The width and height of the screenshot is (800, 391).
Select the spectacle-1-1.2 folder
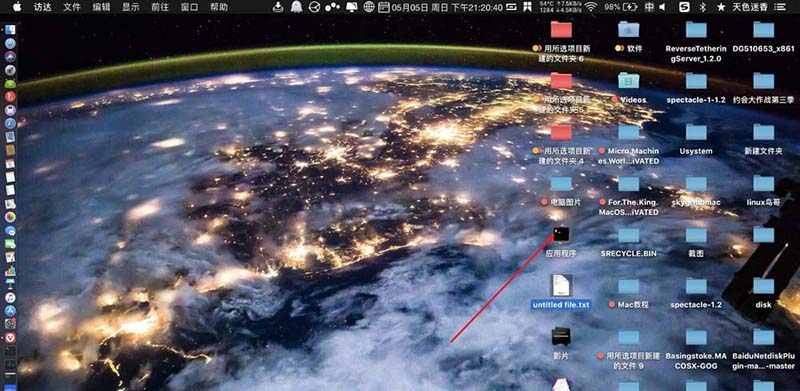pos(696,81)
